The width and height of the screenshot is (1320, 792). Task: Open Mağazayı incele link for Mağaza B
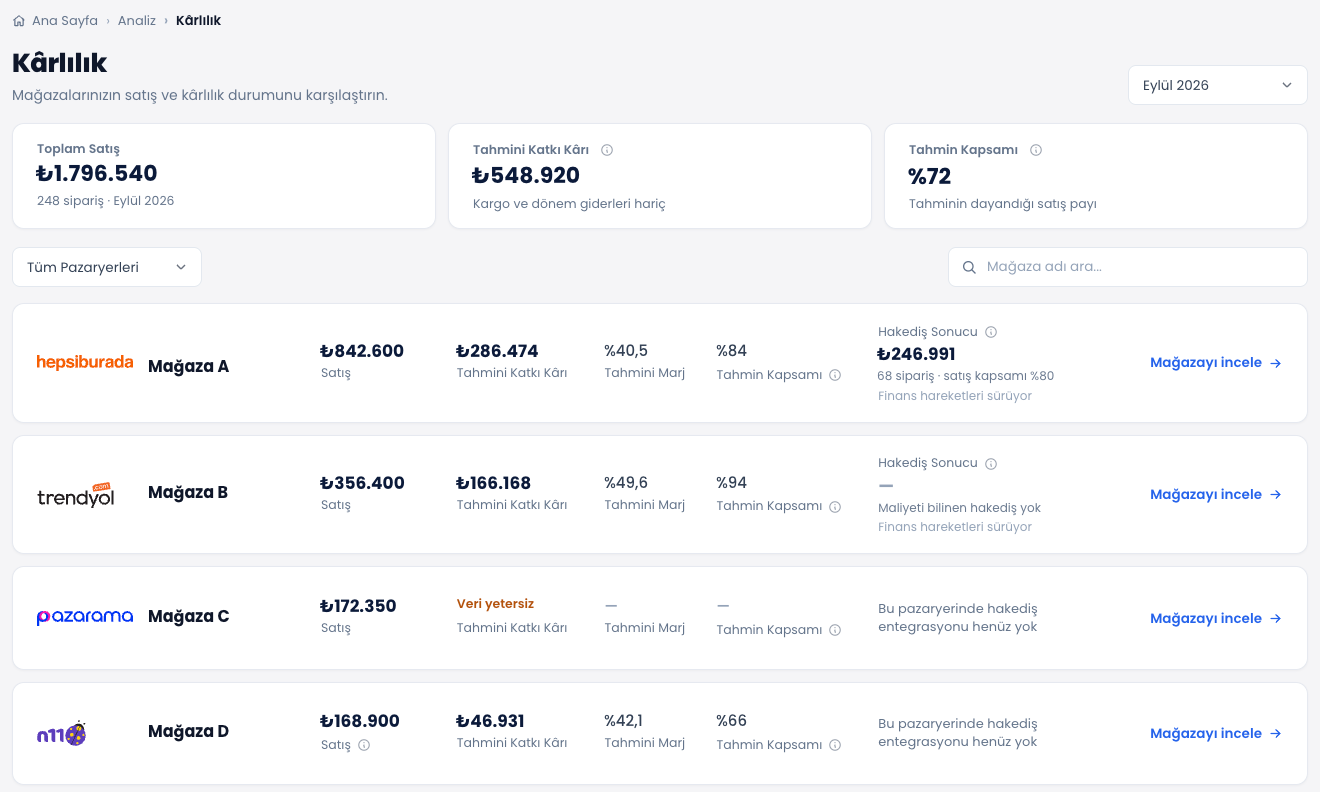(1216, 495)
